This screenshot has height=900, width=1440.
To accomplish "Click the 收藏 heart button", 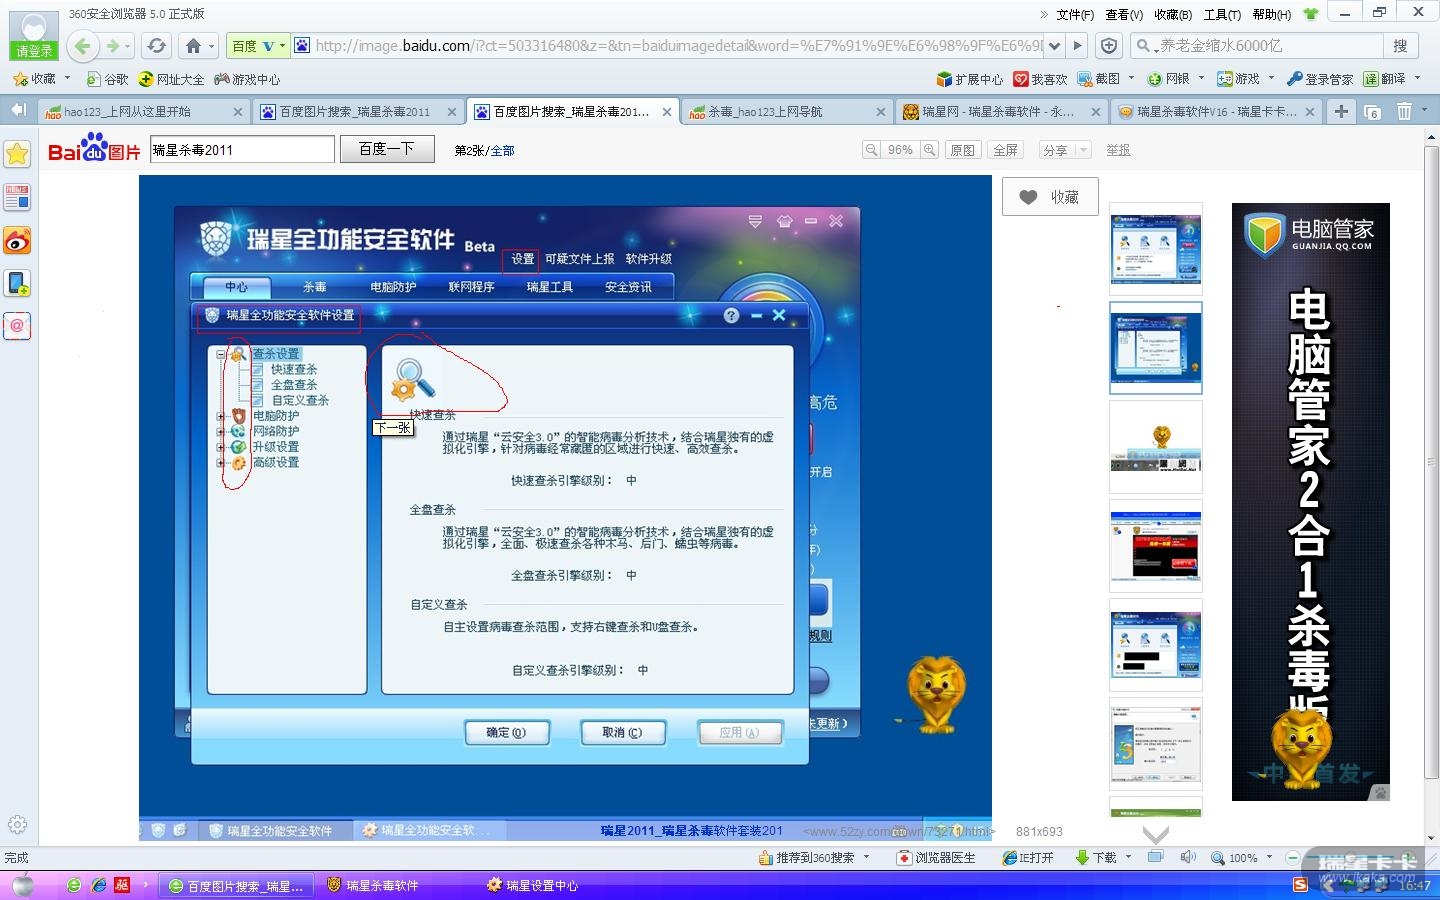I will [1050, 197].
